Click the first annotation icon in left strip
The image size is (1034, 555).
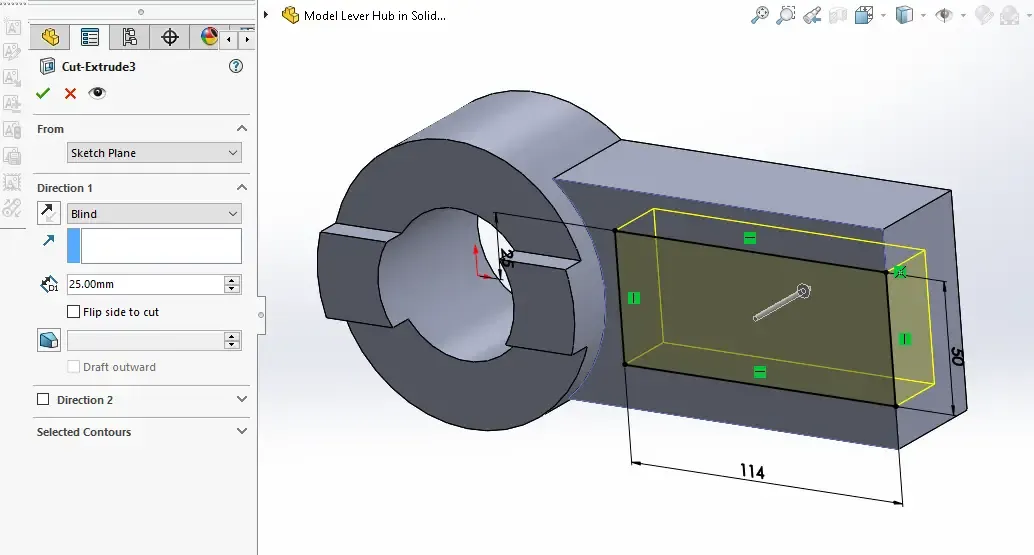click(12, 27)
